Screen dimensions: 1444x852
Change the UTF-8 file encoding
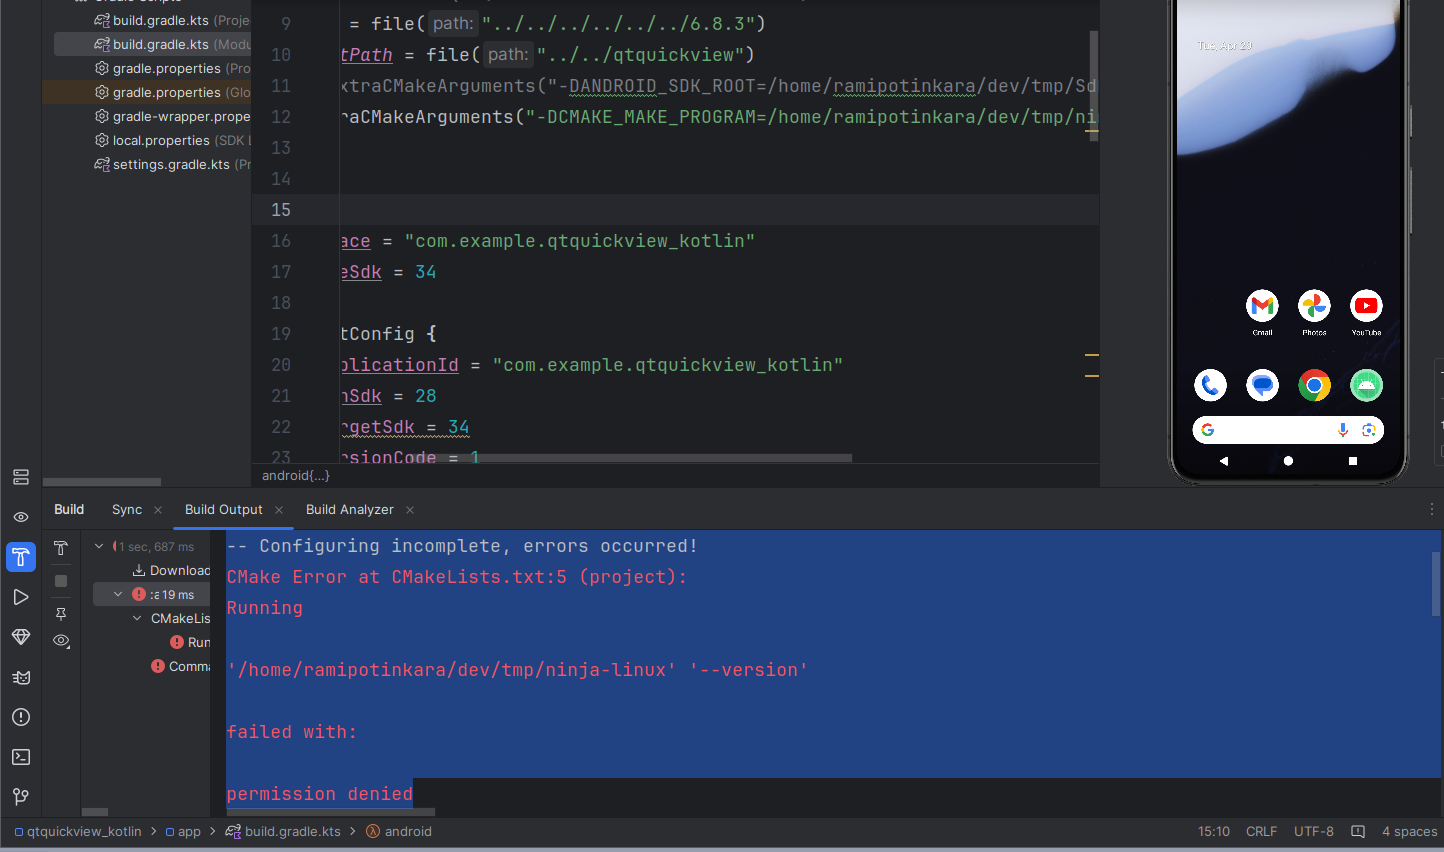click(x=1314, y=832)
